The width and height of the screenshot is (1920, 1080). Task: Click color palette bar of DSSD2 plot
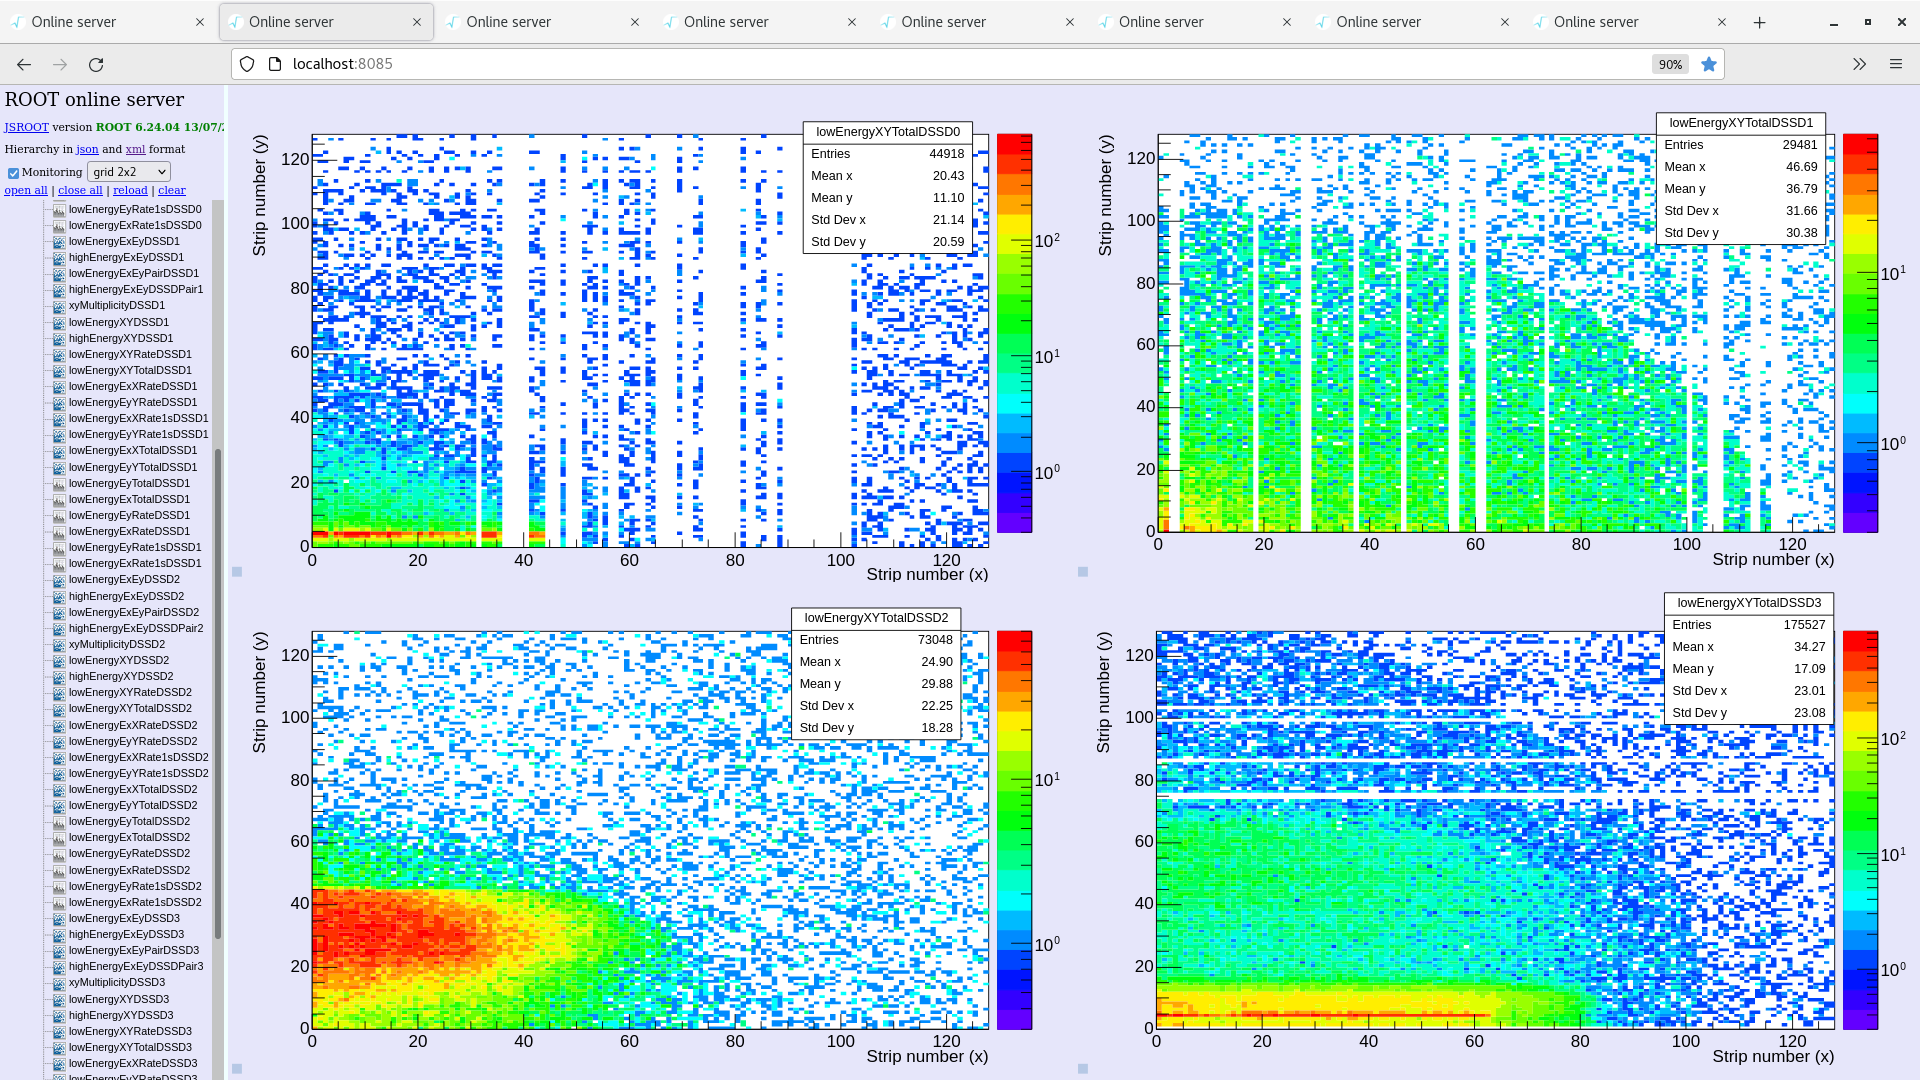pyautogui.click(x=1014, y=829)
